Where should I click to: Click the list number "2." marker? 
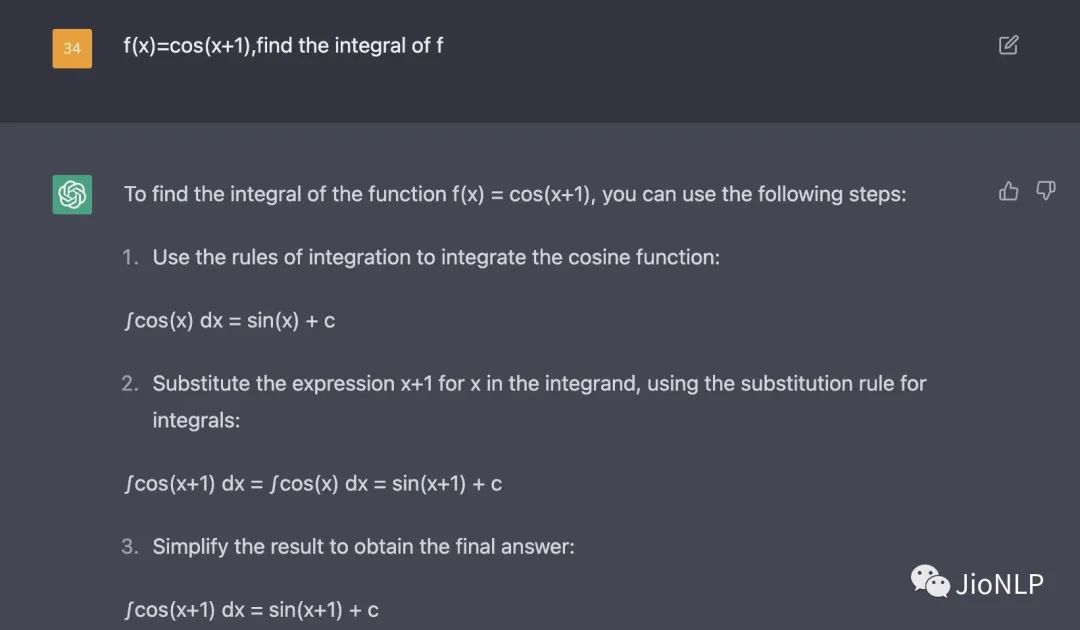(130, 383)
